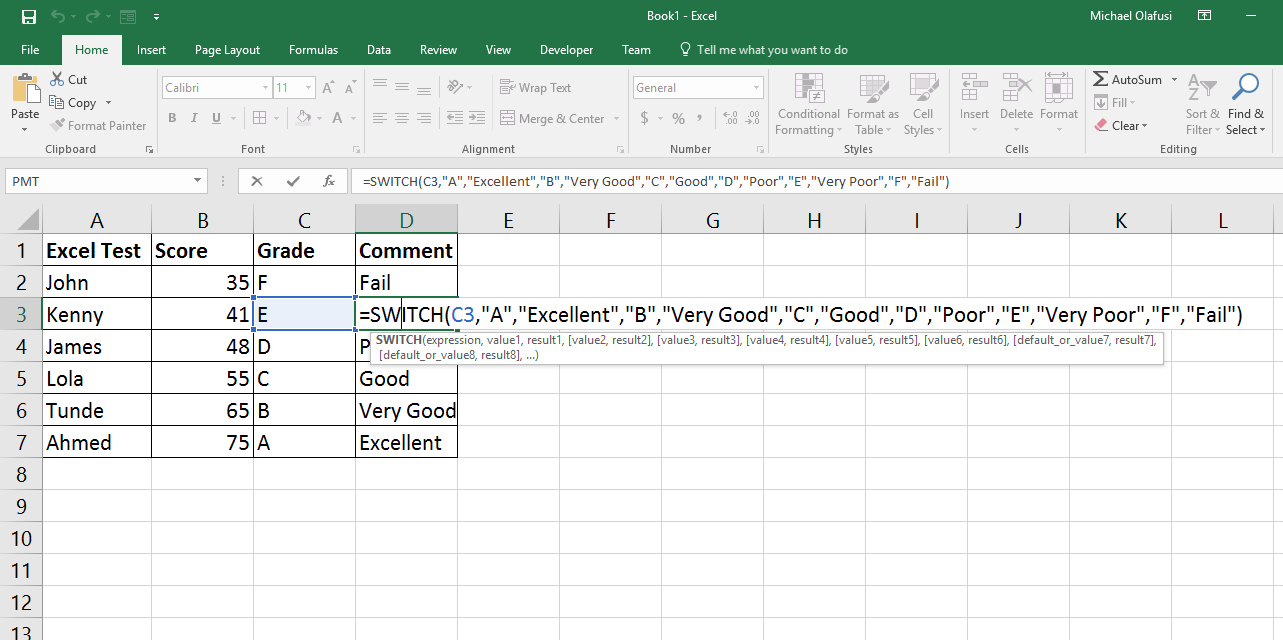Click the Decrease Font Size icon
Image resolution: width=1283 pixels, height=640 pixels.
[x=348, y=88]
